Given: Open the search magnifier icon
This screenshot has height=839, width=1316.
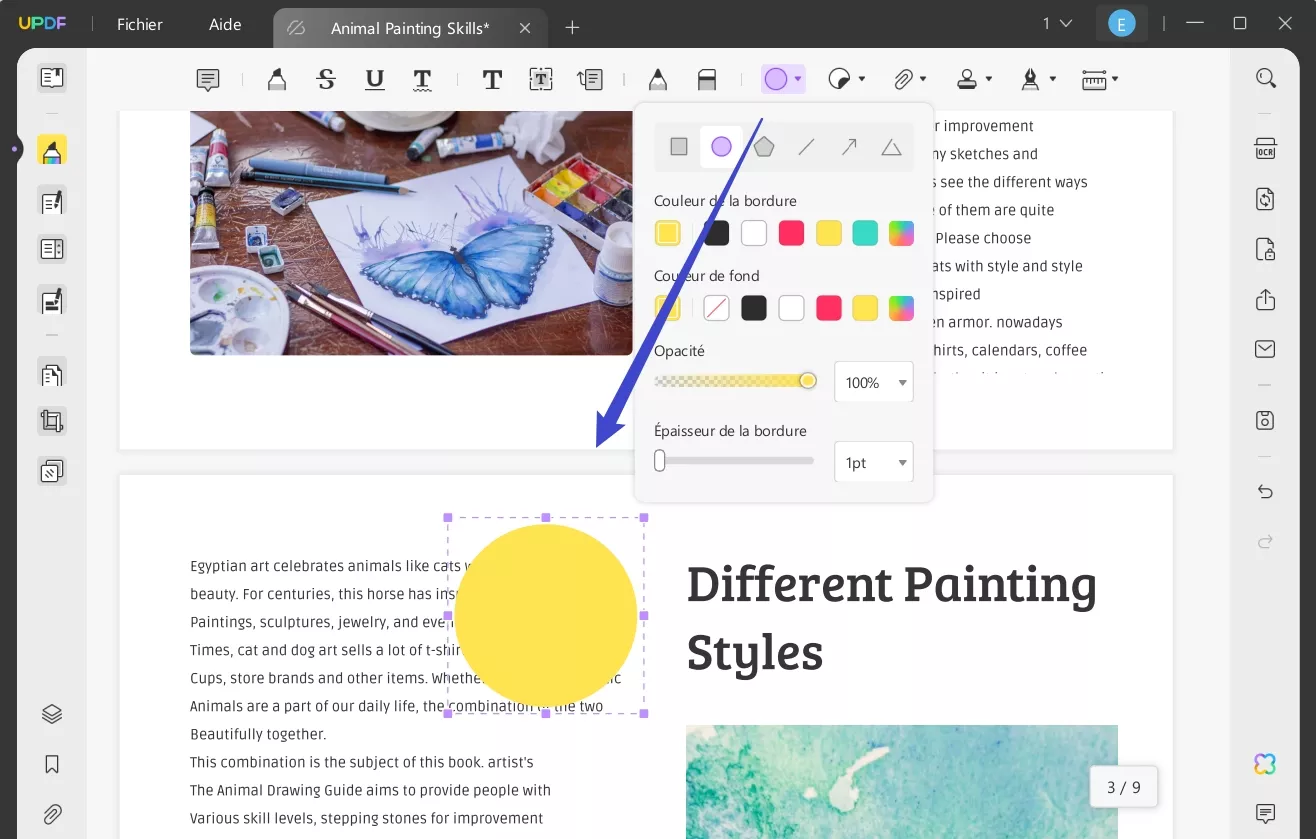Looking at the screenshot, I should coord(1266,78).
